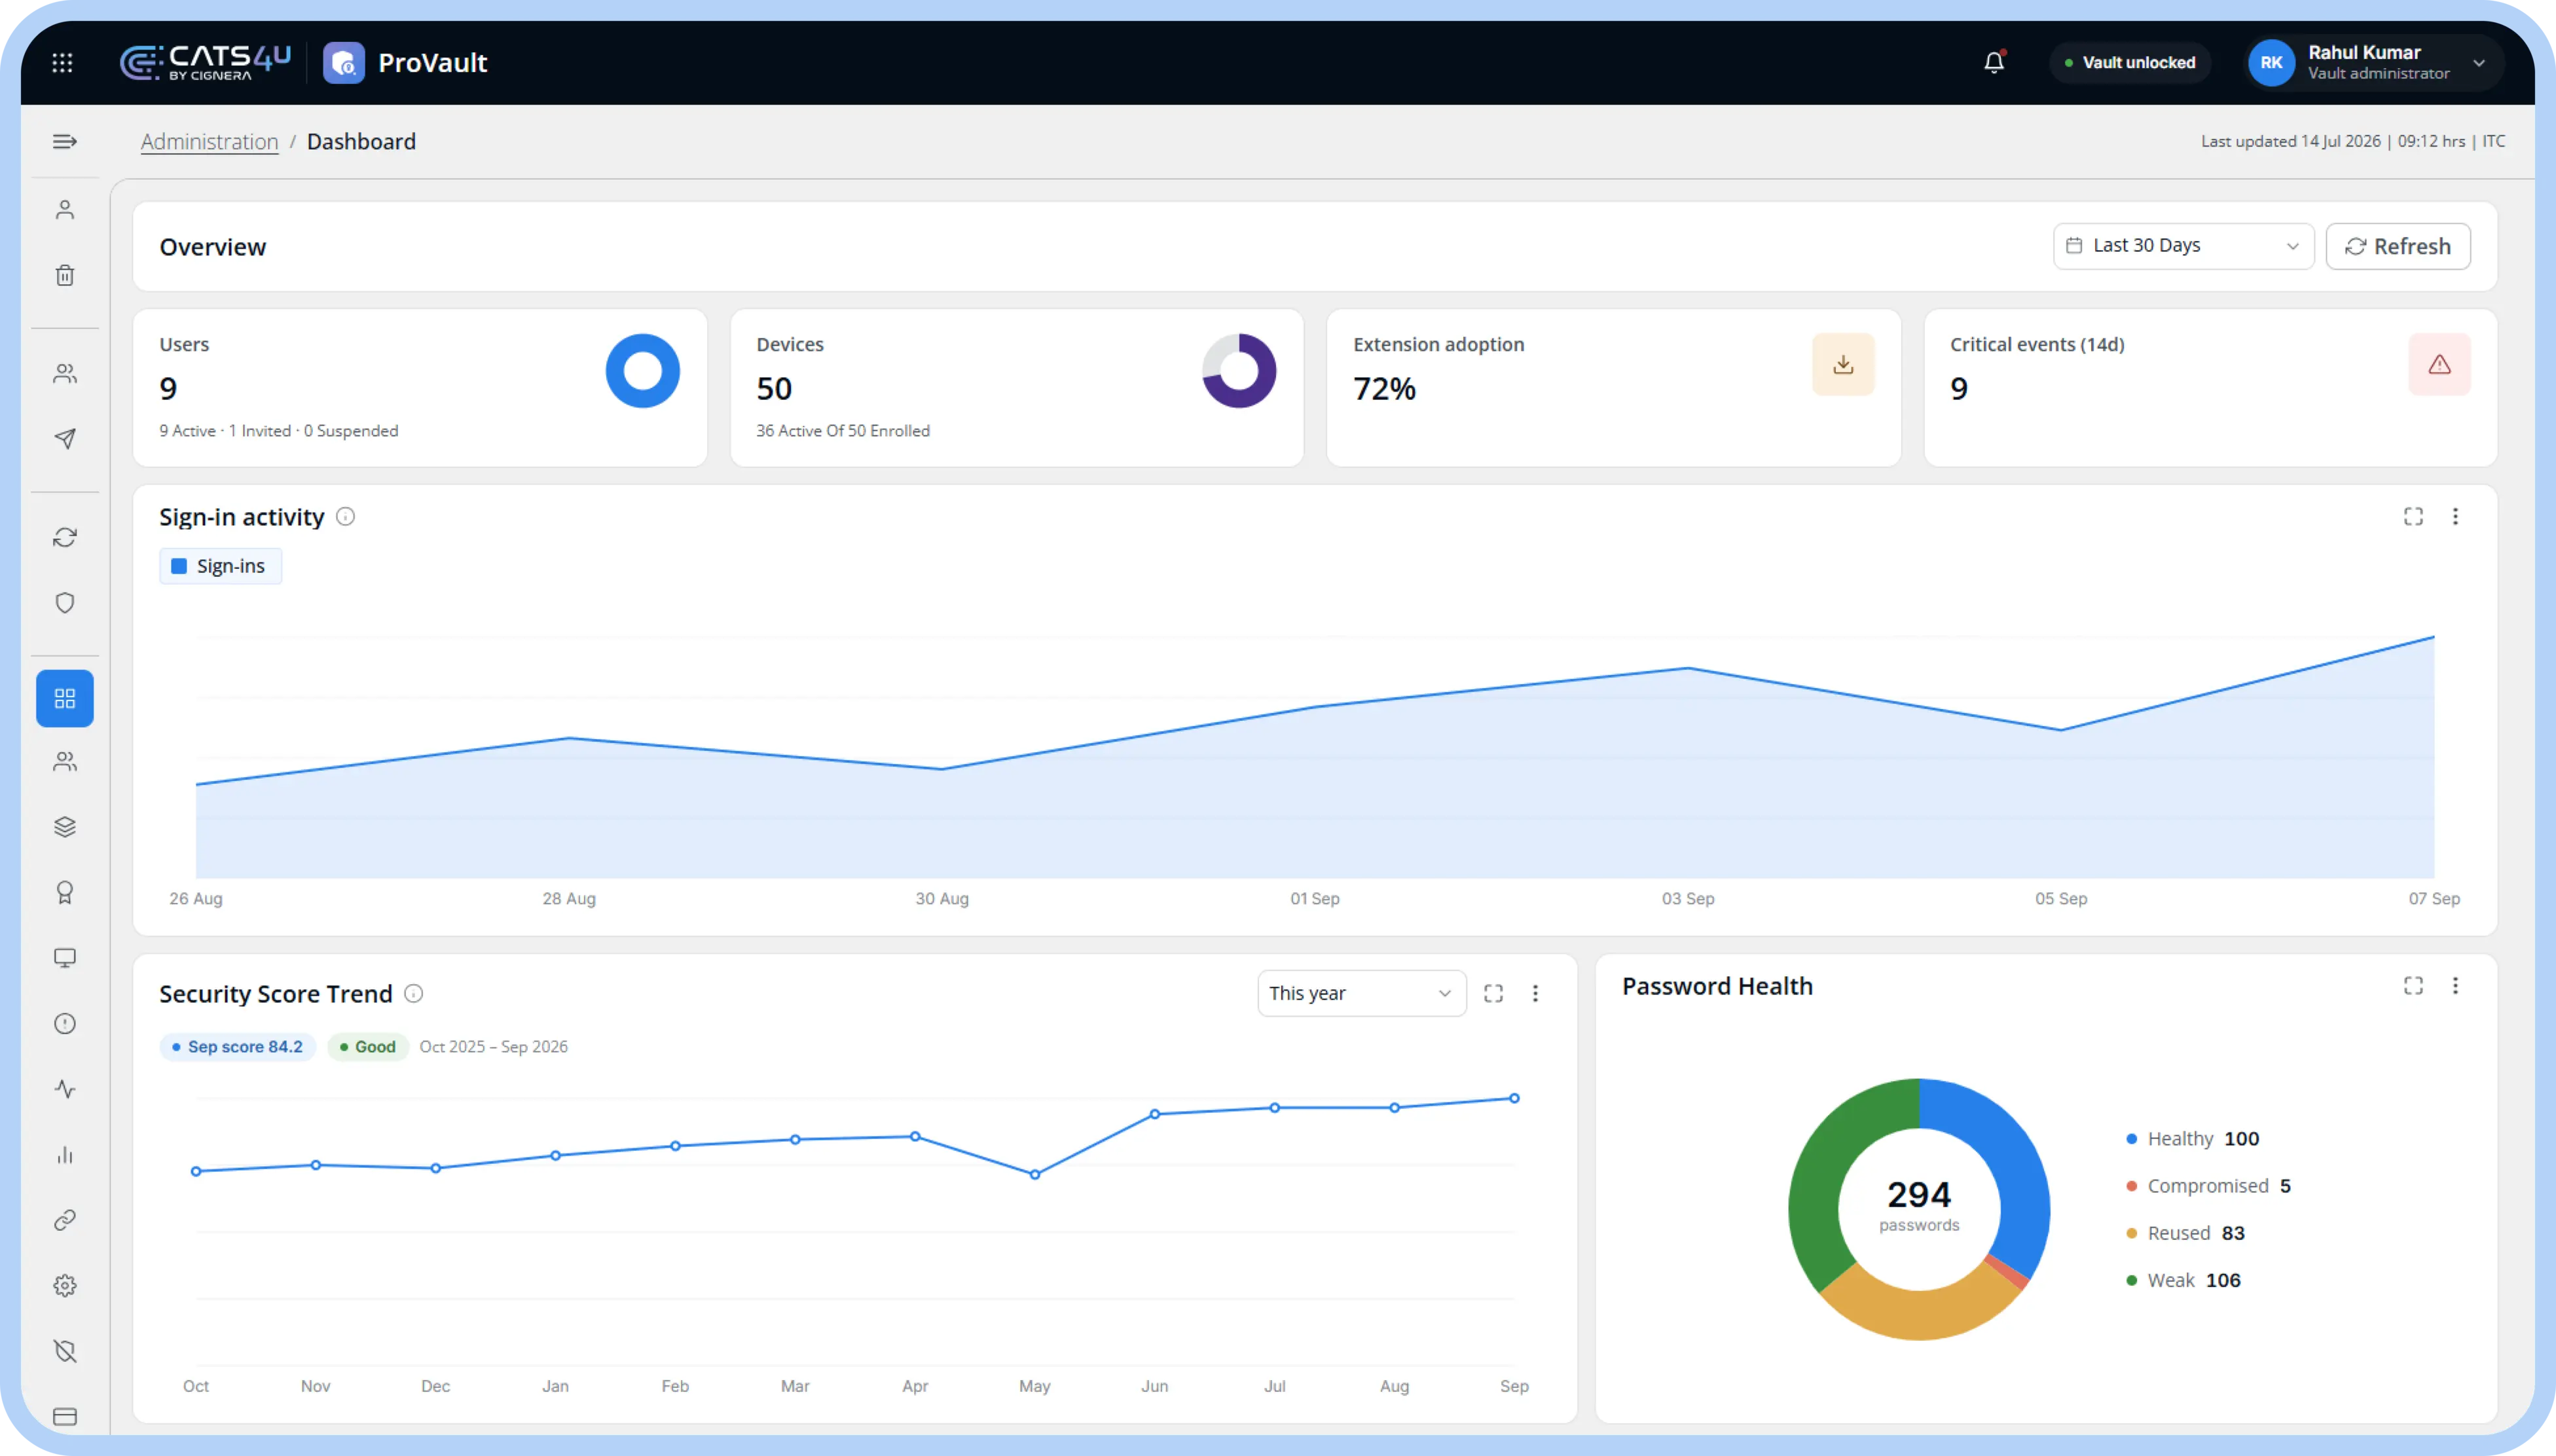2556x1456 pixels.
Task: Open the This year range dropdown
Action: point(1361,993)
